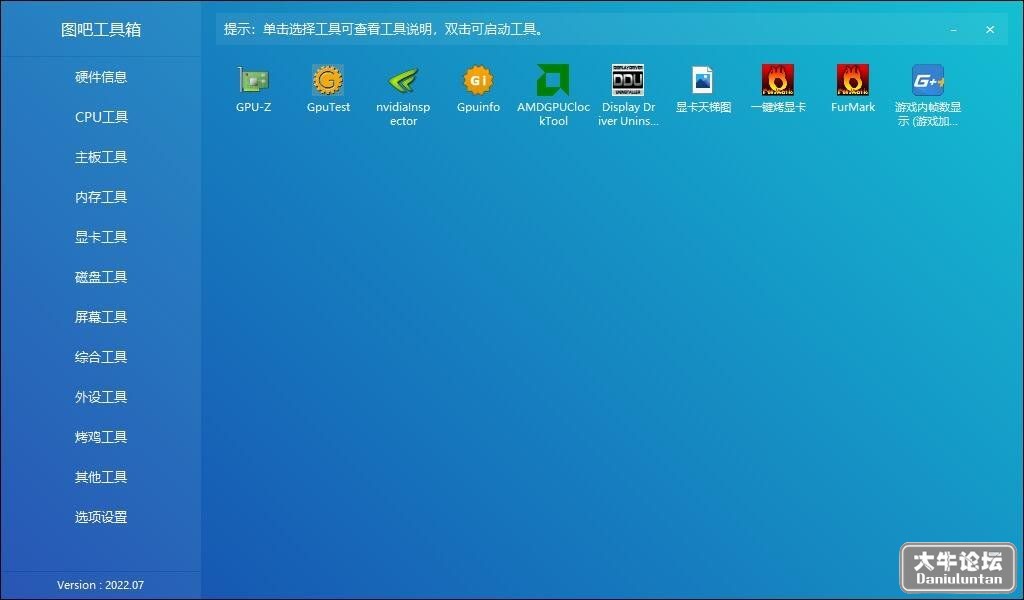
Task: Open the 硬件信息 category
Action: (x=101, y=77)
